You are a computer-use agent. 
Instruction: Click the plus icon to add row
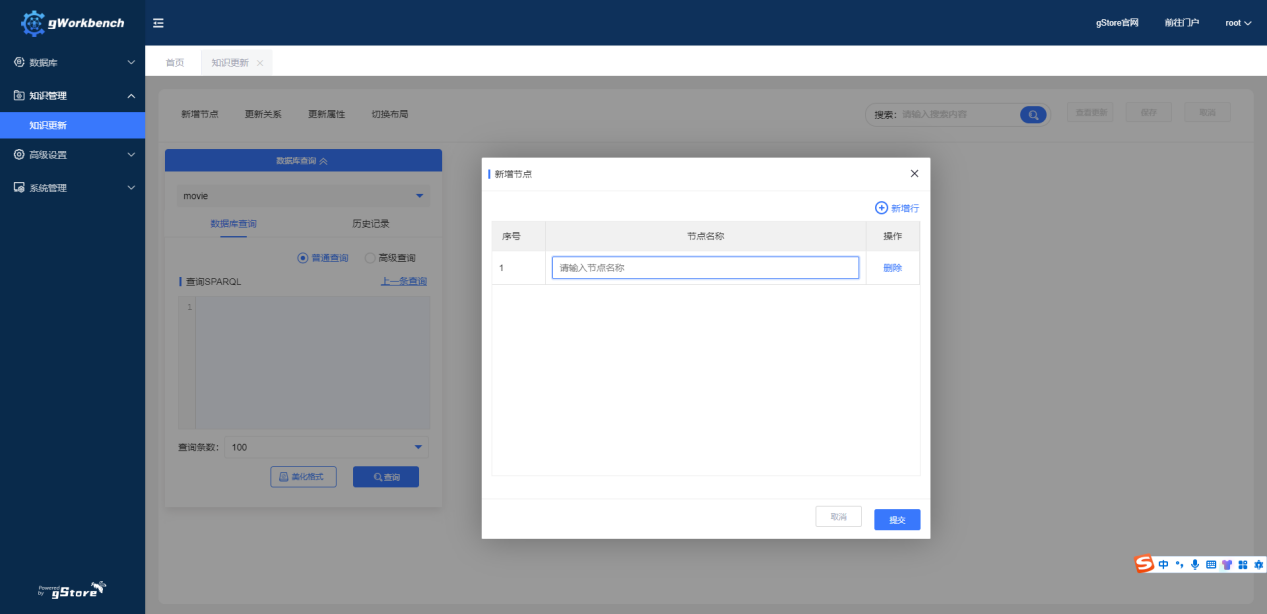pos(881,208)
